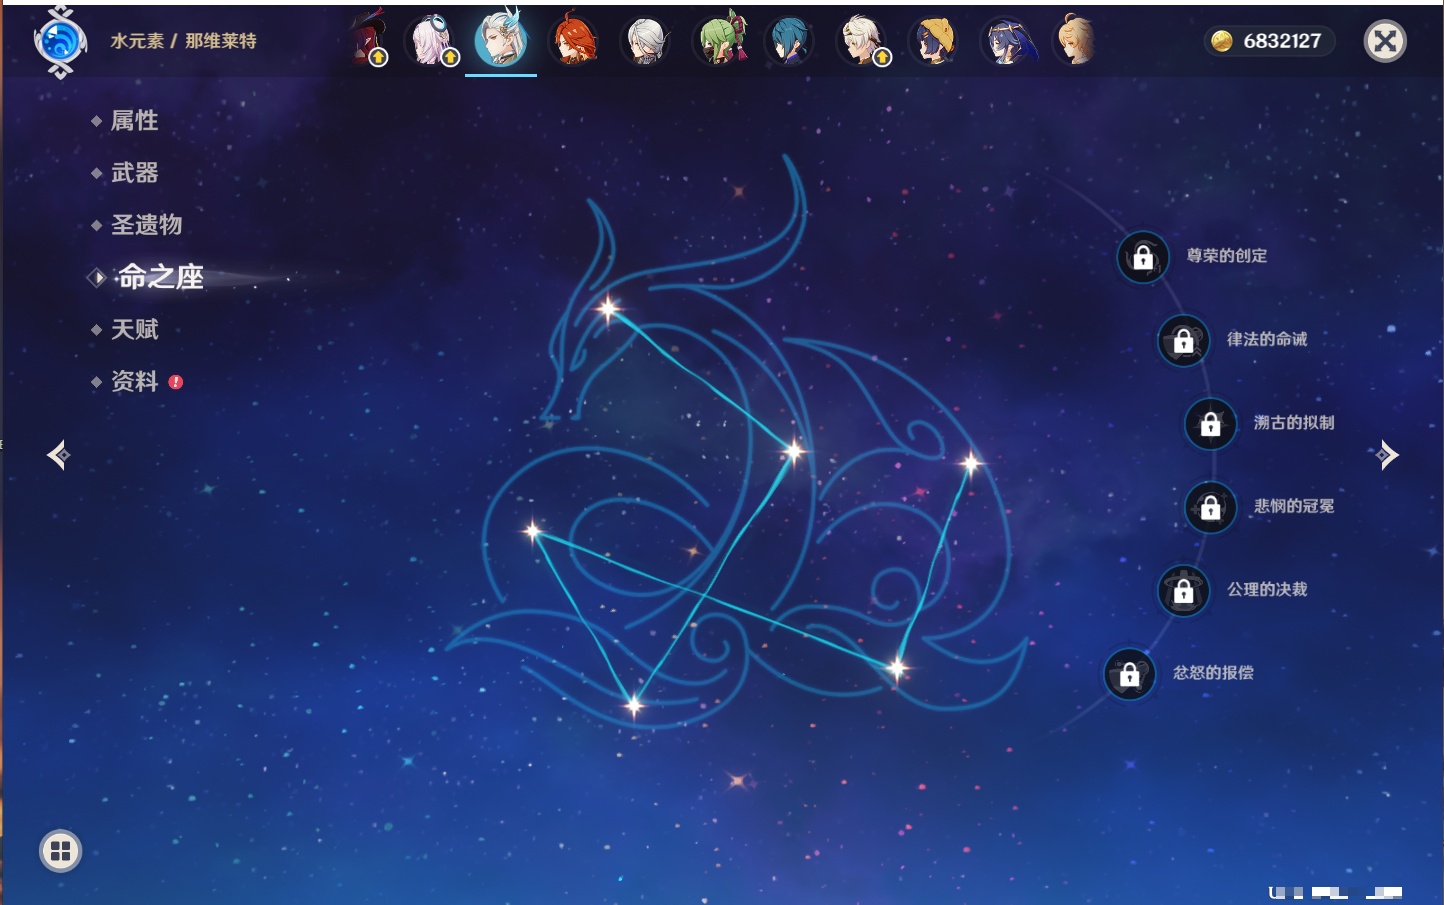Open the 武器 weapon tab
The width and height of the screenshot is (1444, 905).
coord(134,173)
